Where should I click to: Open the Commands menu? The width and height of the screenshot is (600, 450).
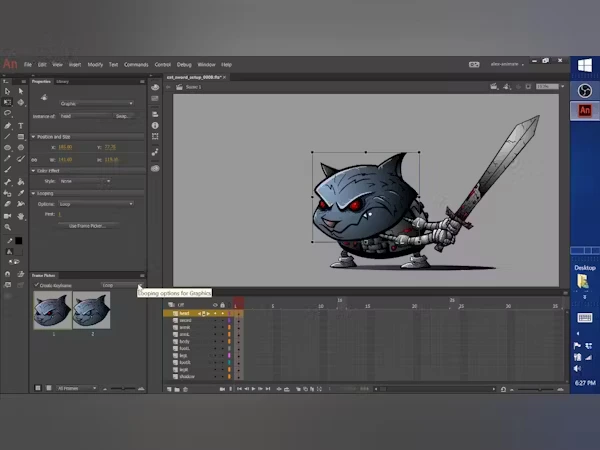pos(136,65)
